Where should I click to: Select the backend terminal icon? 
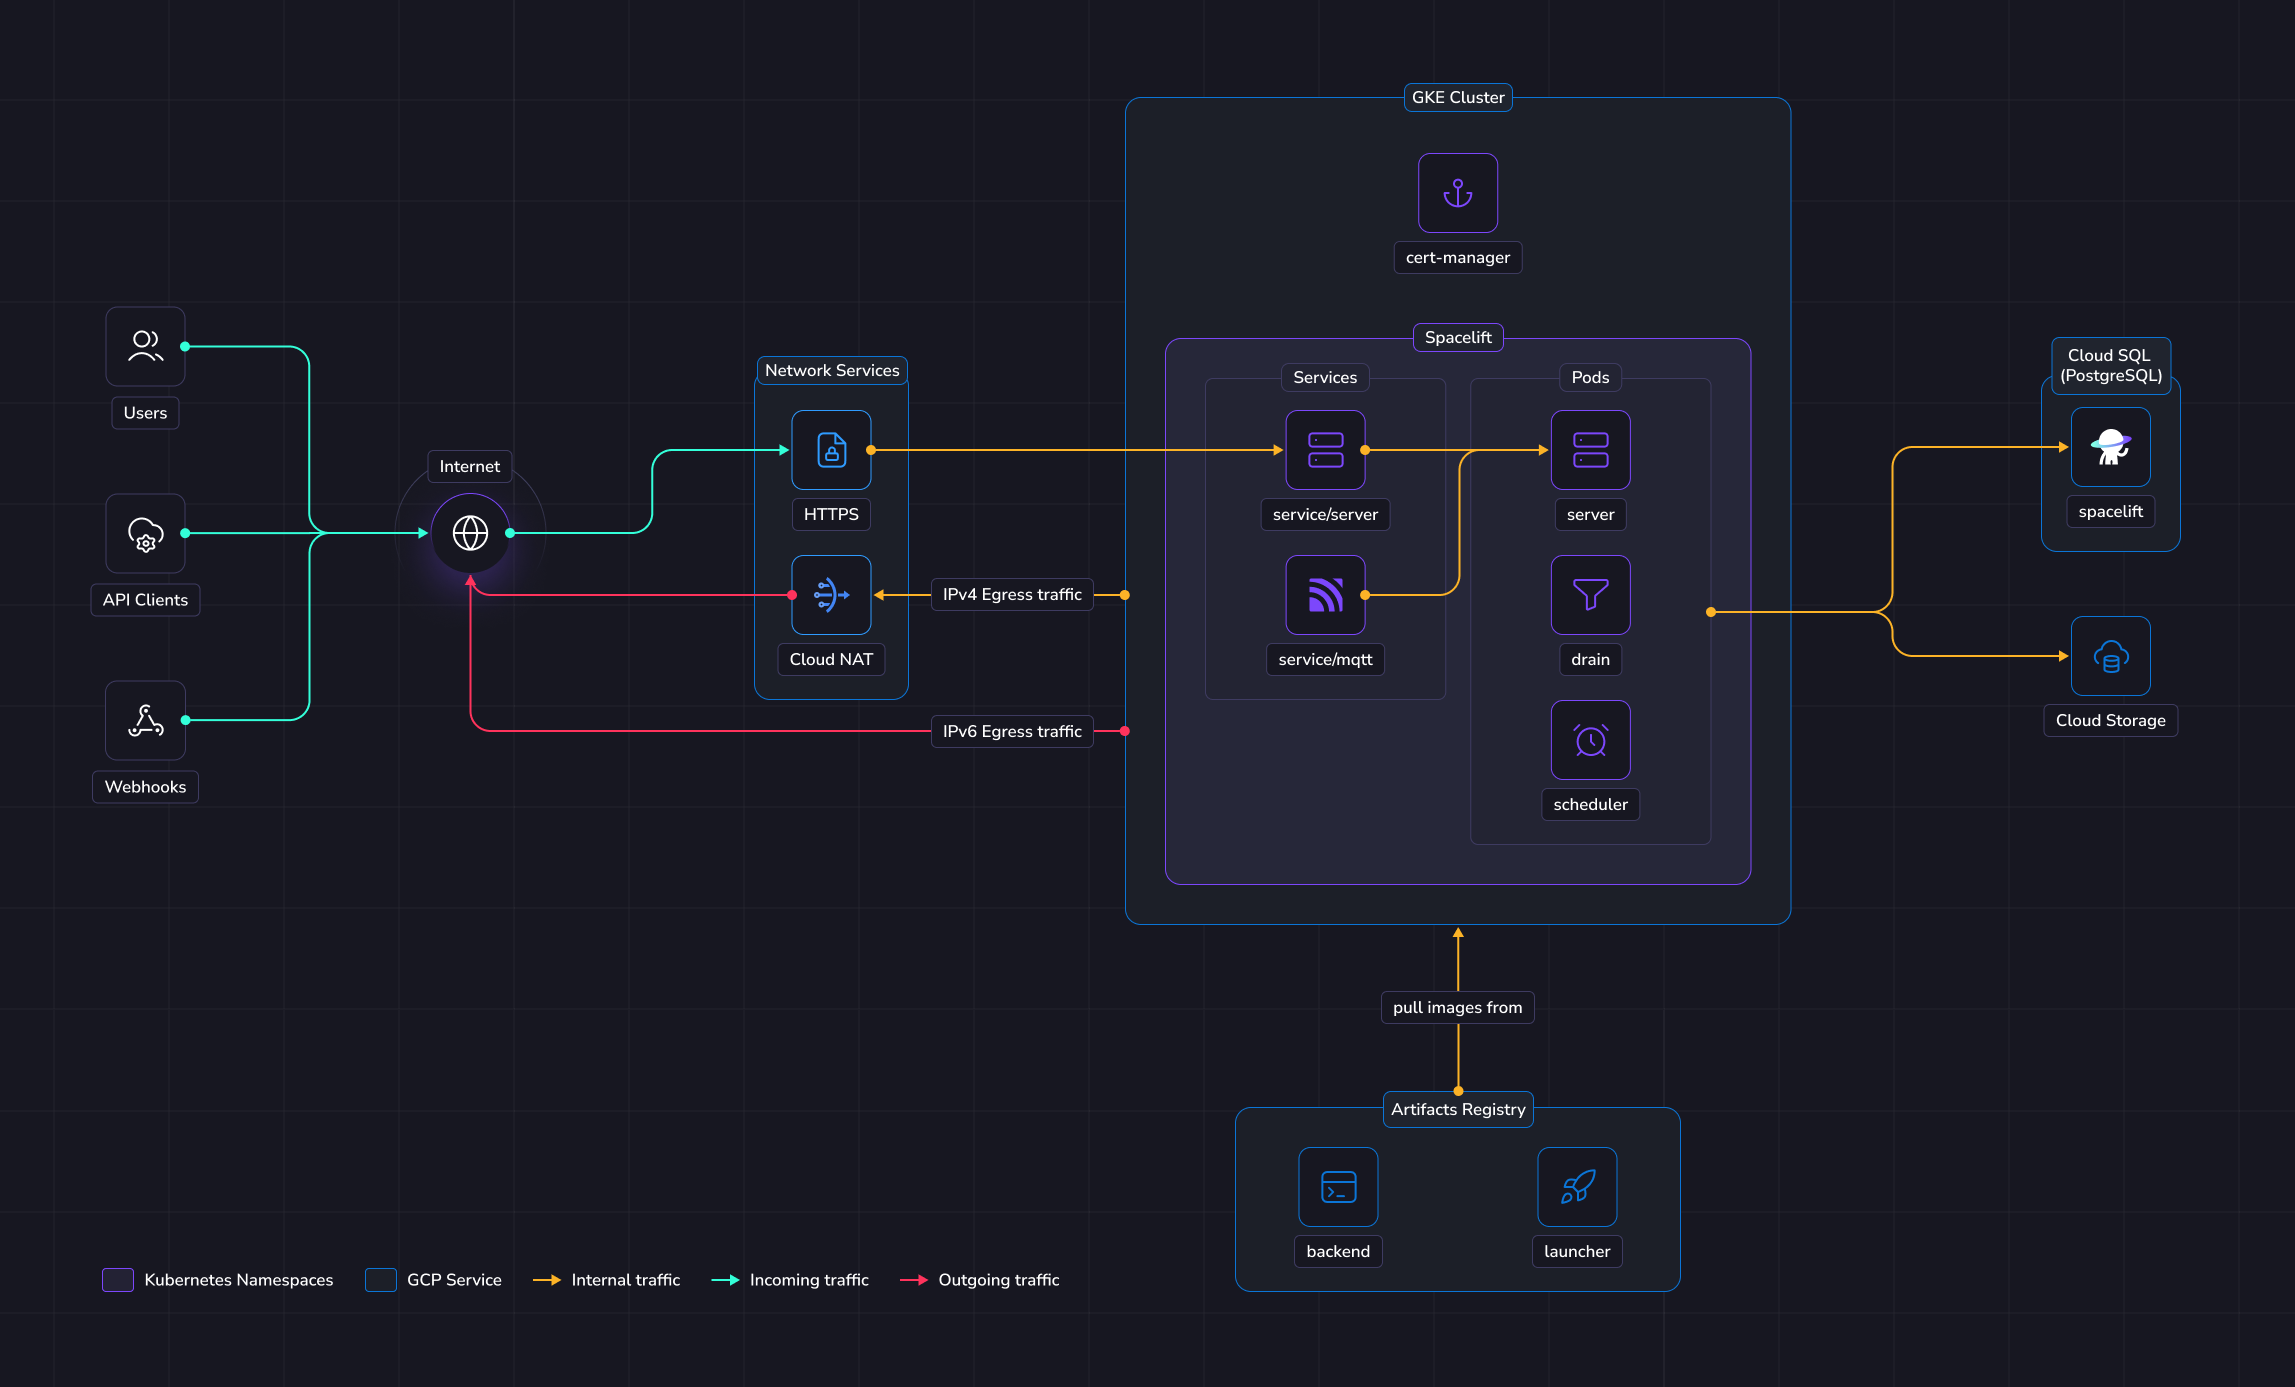pyautogui.click(x=1338, y=1187)
